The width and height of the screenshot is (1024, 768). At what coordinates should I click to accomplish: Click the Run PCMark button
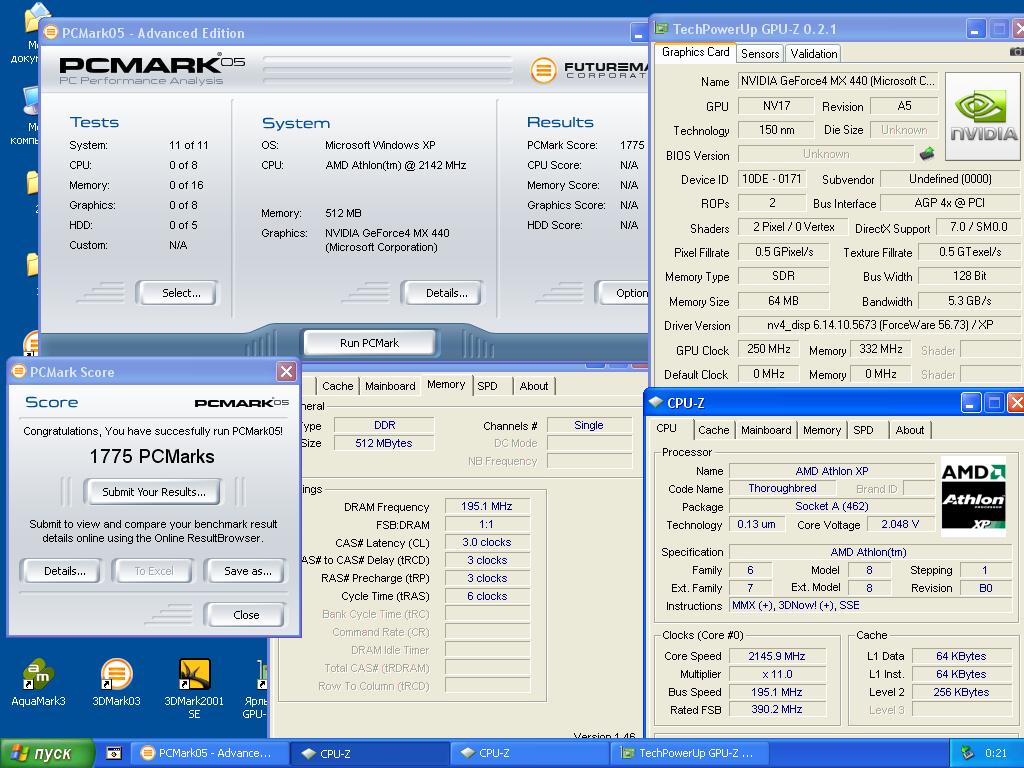coord(369,343)
